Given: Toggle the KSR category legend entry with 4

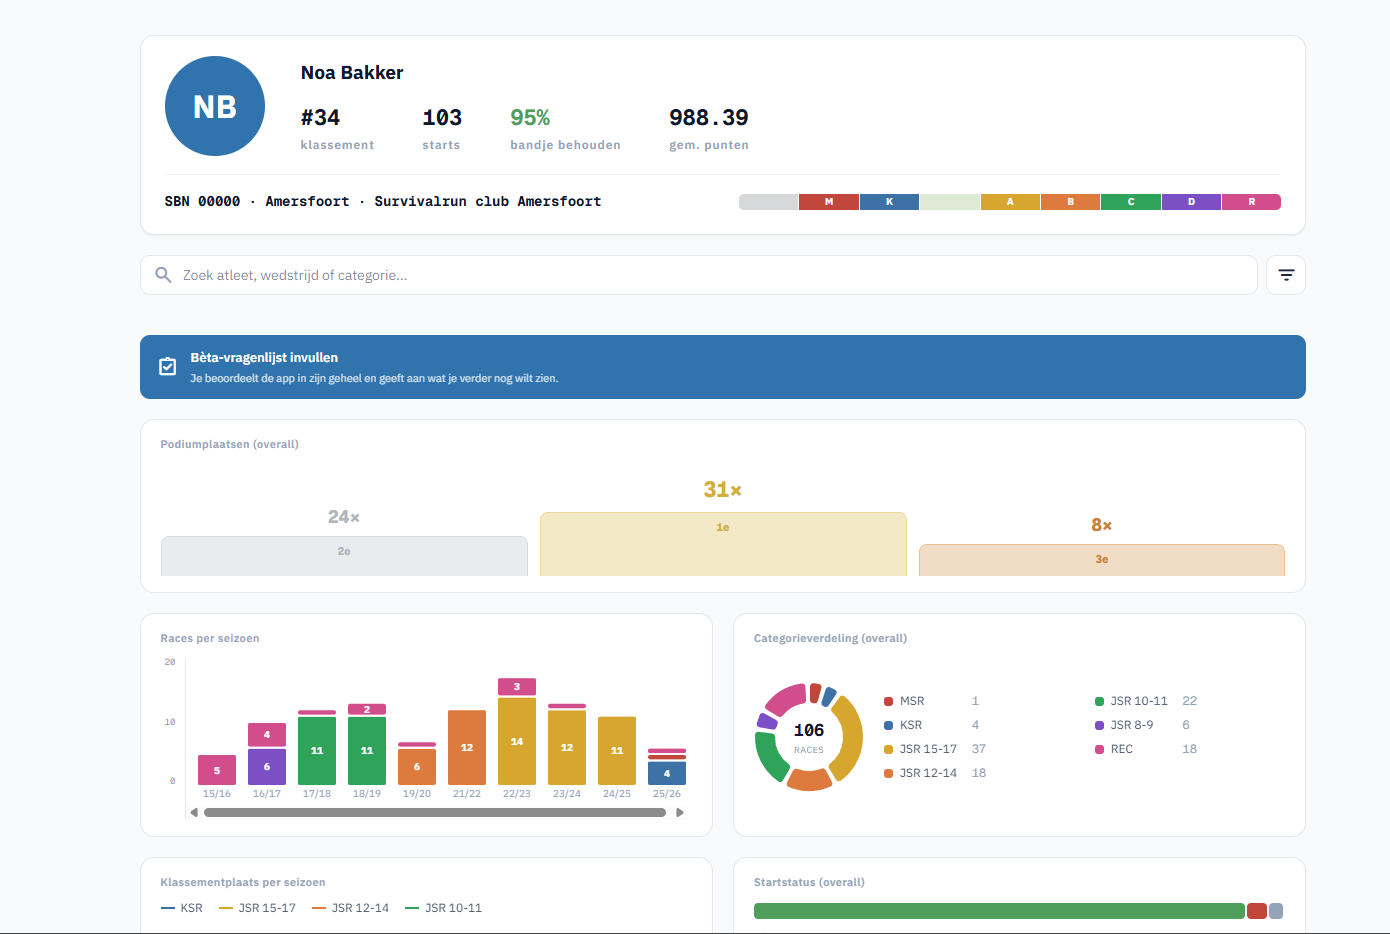Looking at the screenshot, I should coord(931,725).
